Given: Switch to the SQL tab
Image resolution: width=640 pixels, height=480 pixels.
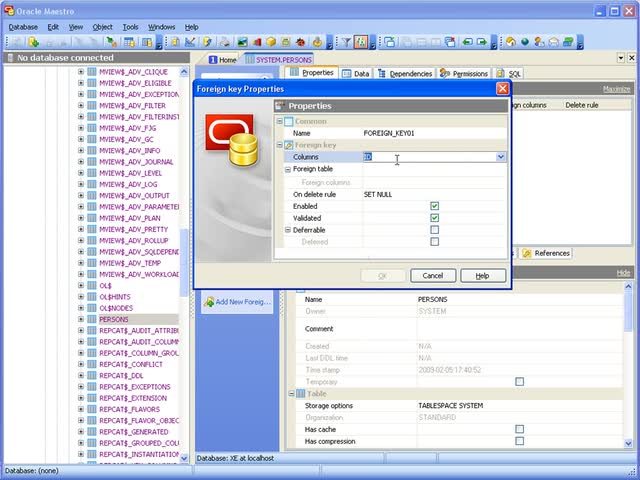Looking at the screenshot, I should 509,73.
